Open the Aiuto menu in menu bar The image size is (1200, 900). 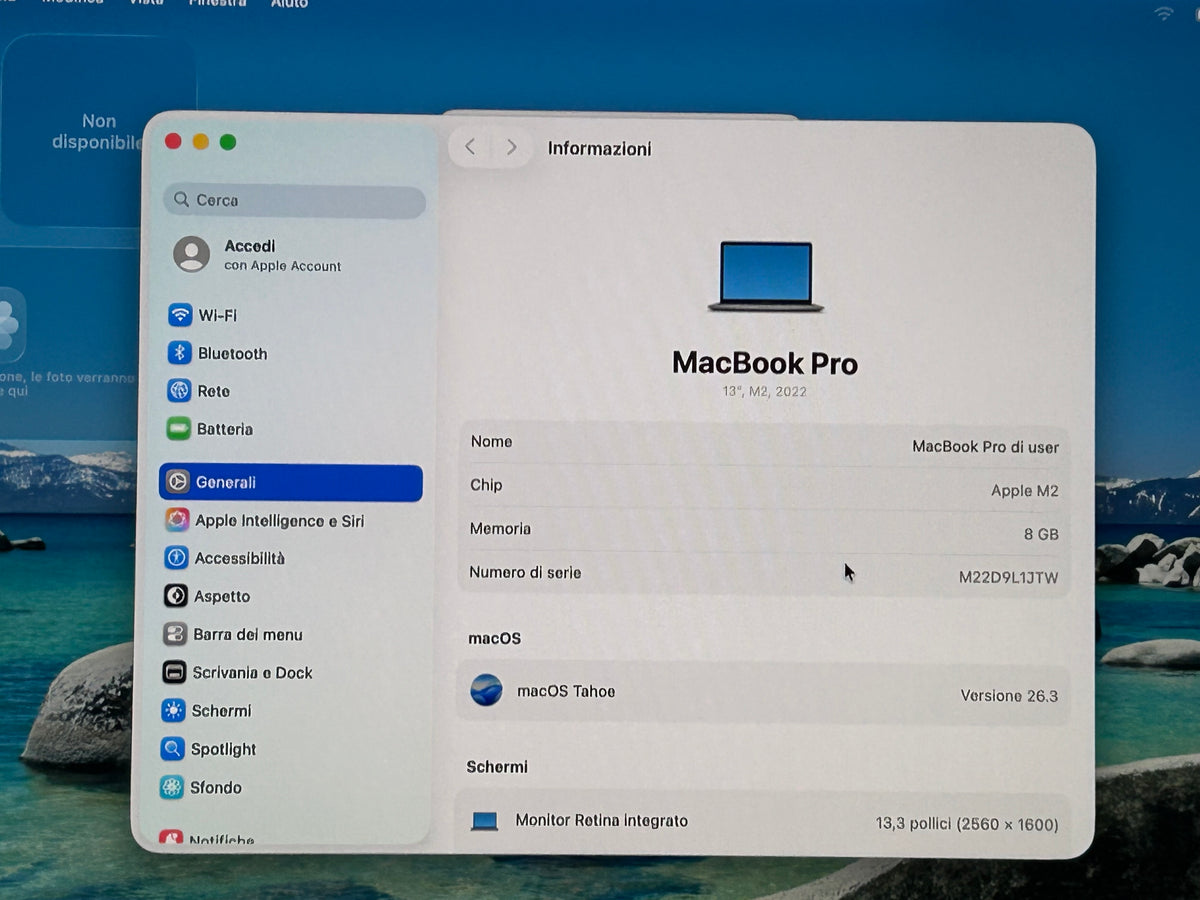tap(289, 3)
